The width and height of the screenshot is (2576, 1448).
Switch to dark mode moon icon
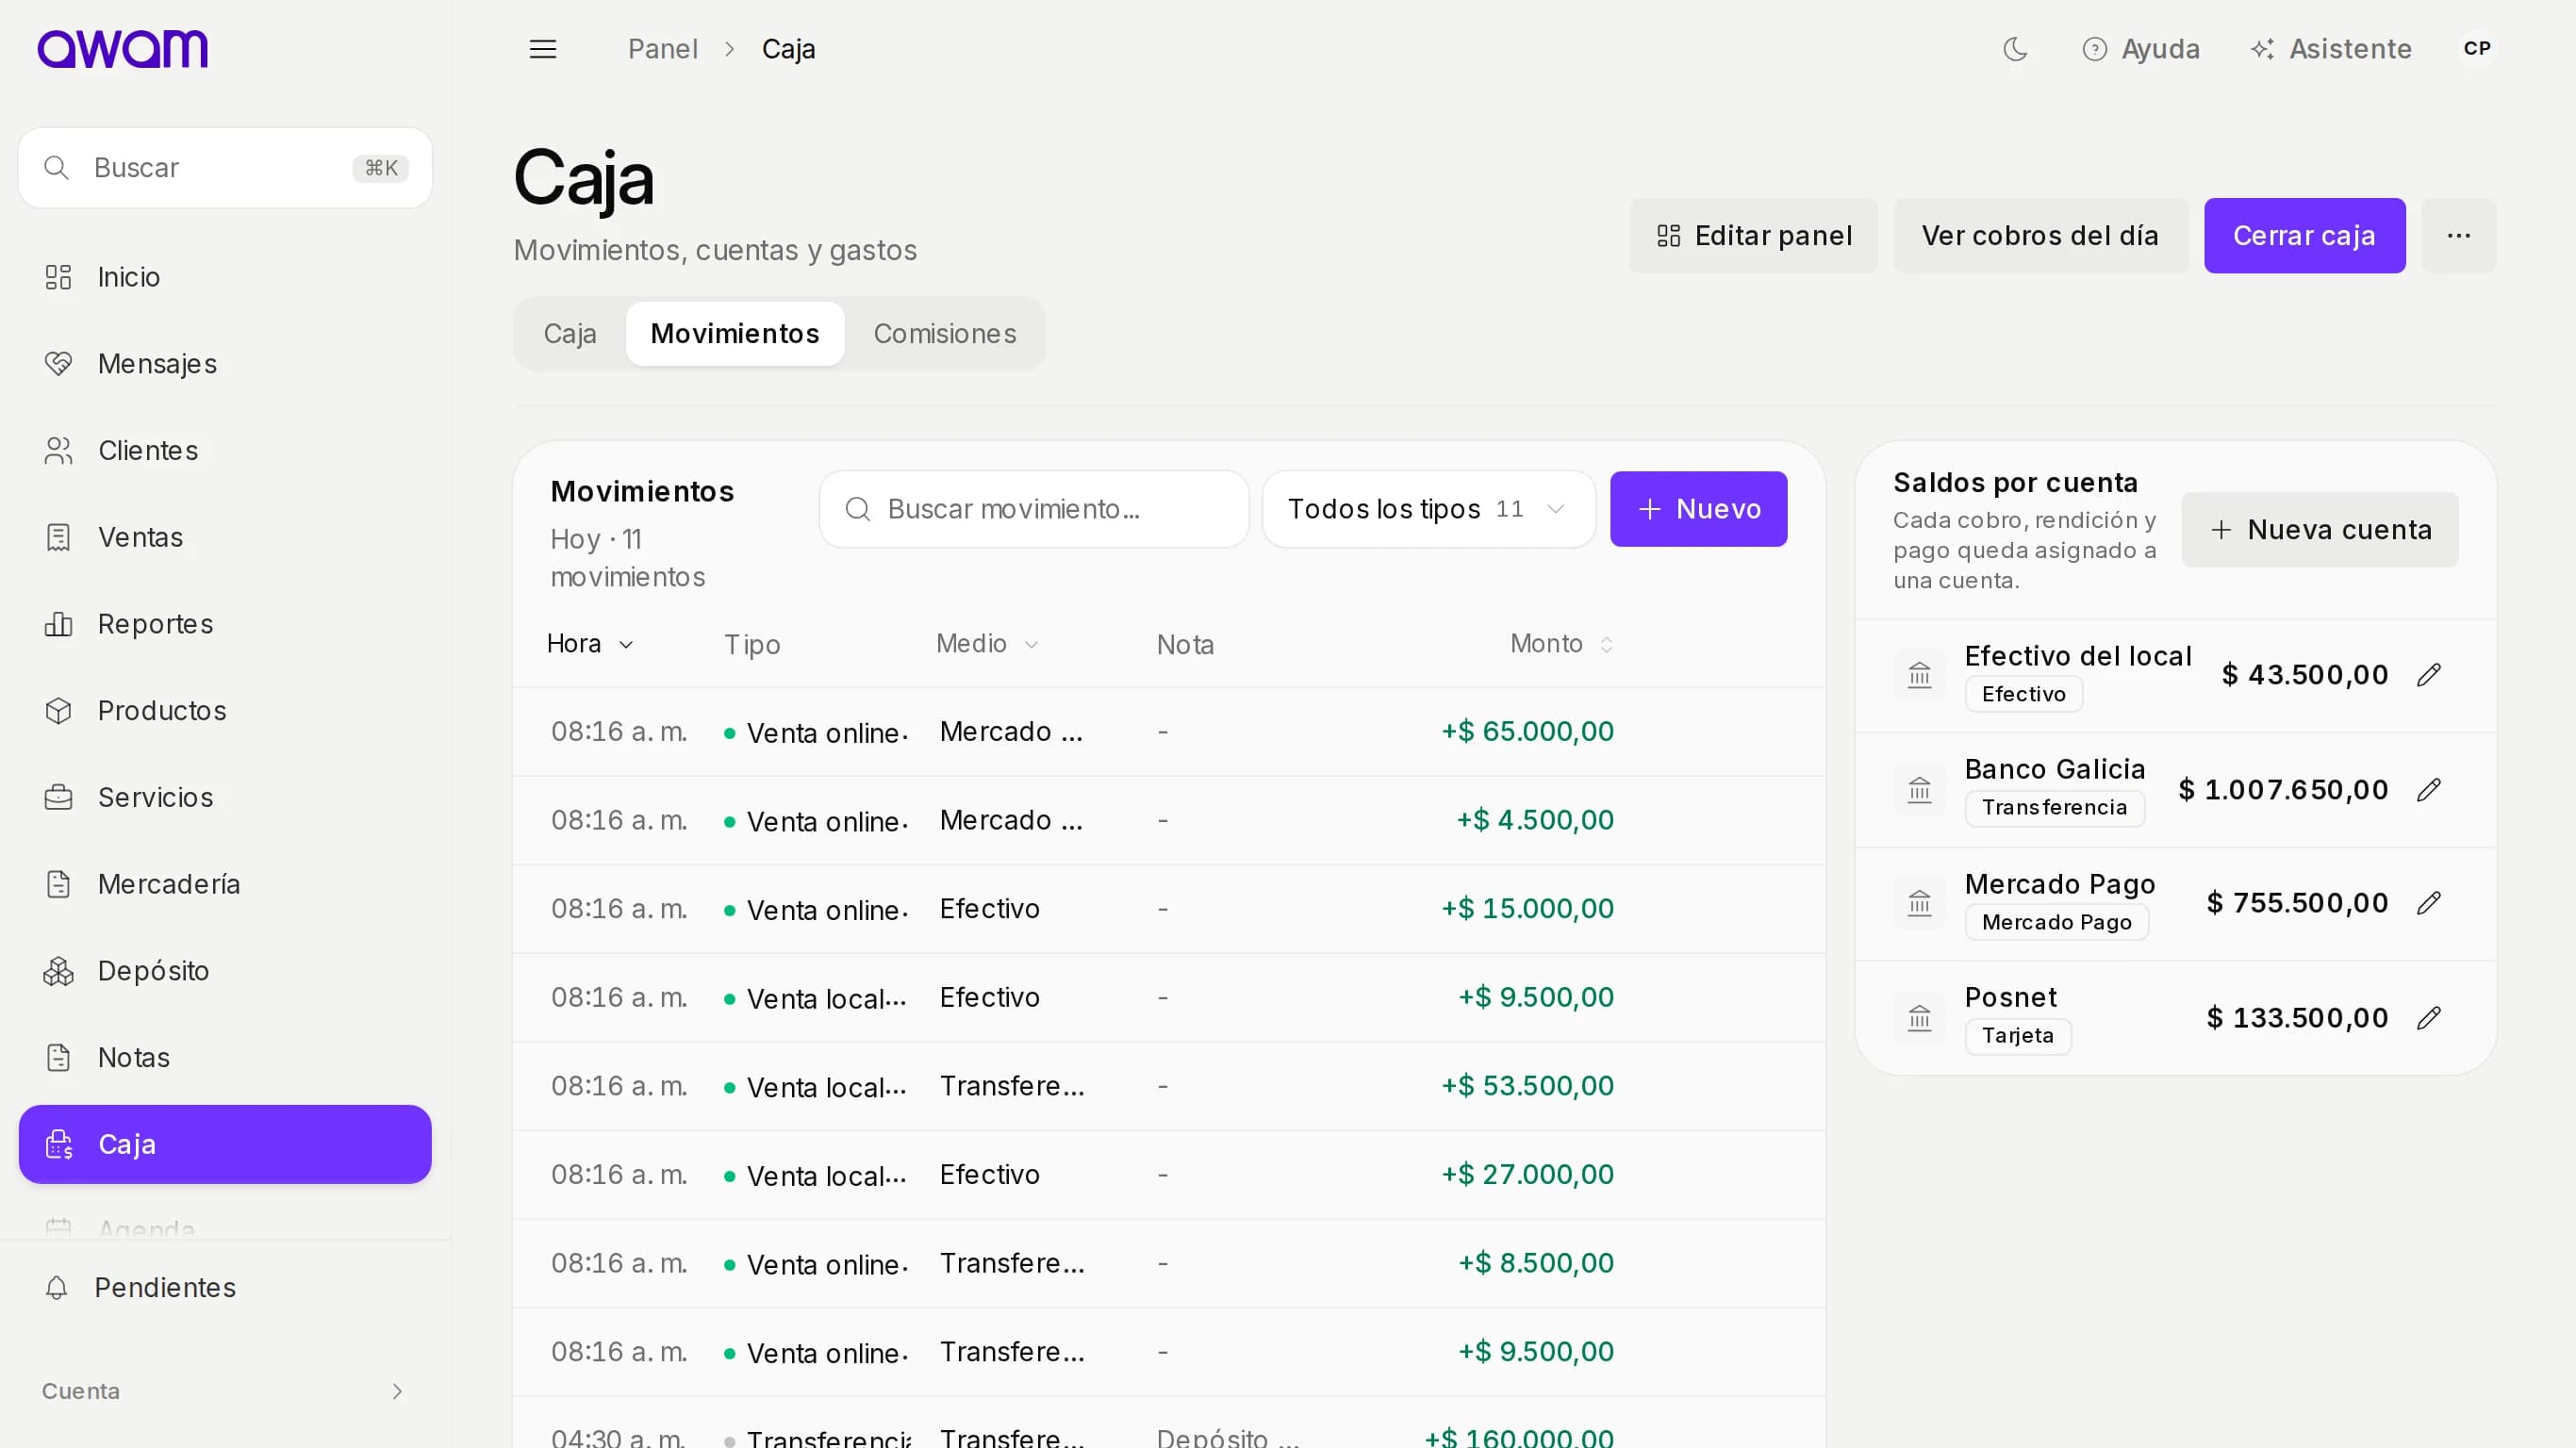2015,49
